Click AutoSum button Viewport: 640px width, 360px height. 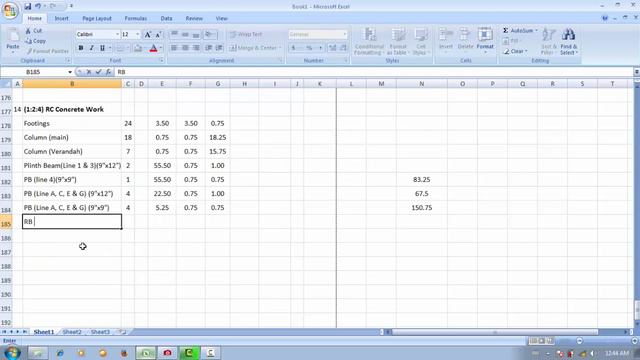[x=517, y=31]
